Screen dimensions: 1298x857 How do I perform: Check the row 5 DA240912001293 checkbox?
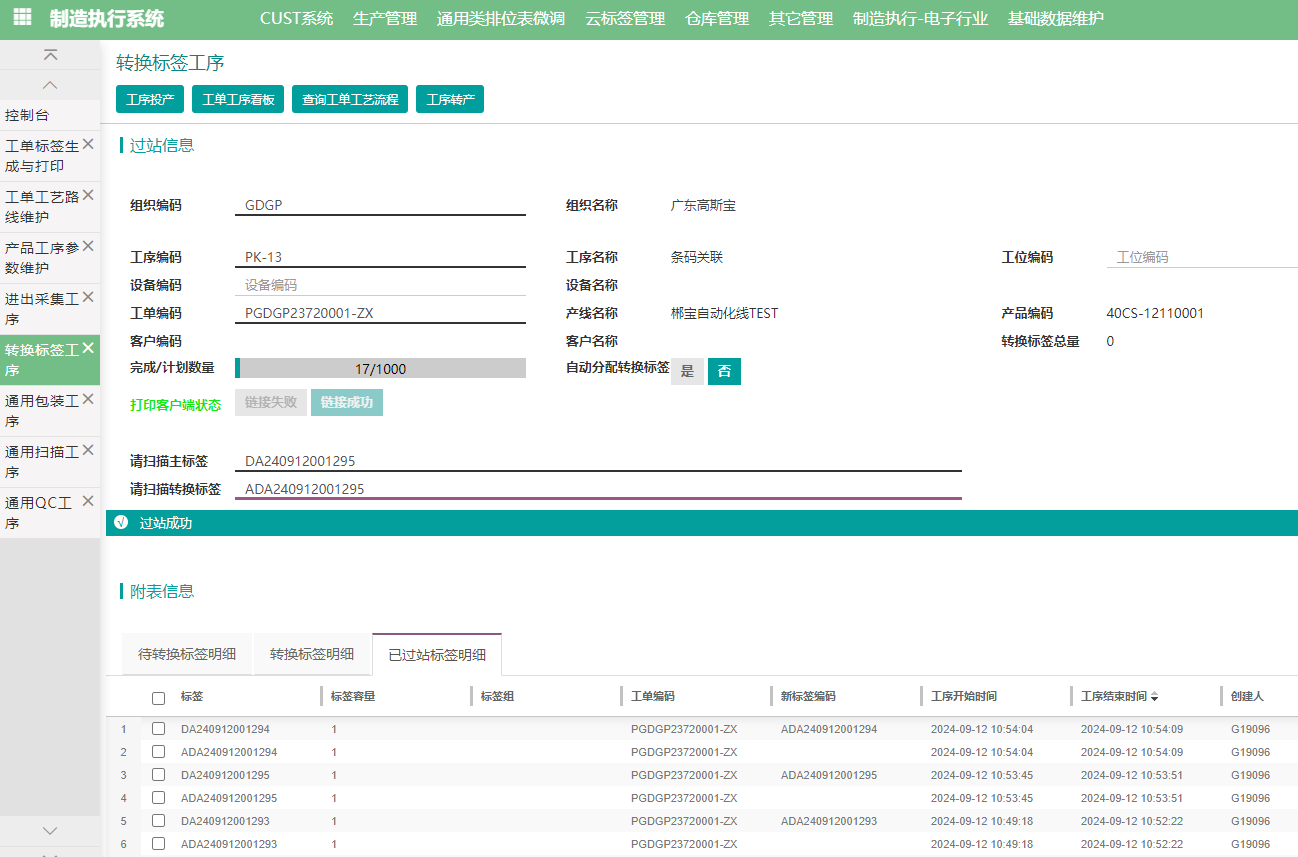pyautogui.click(x=158, y=821)
